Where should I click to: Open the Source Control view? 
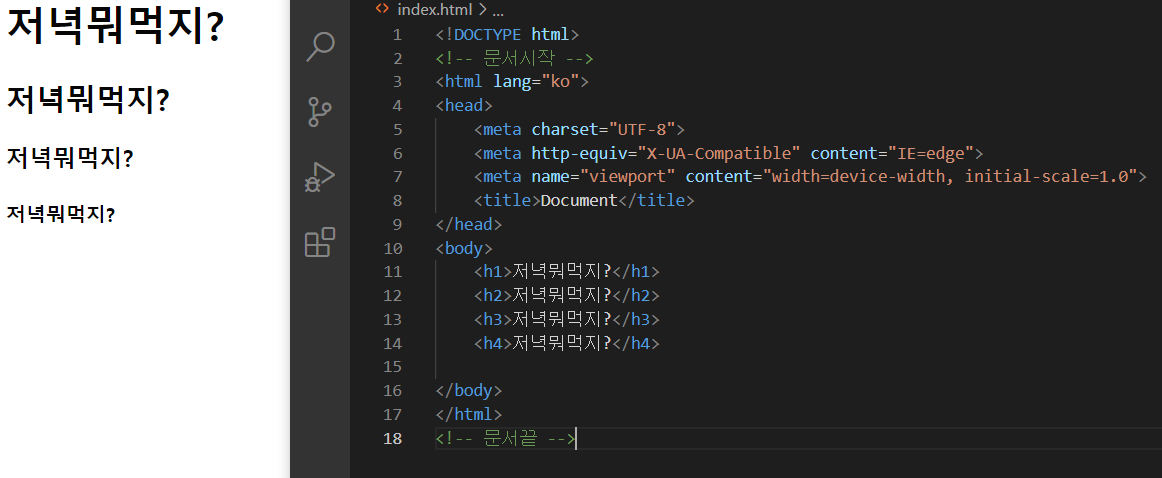320,112
